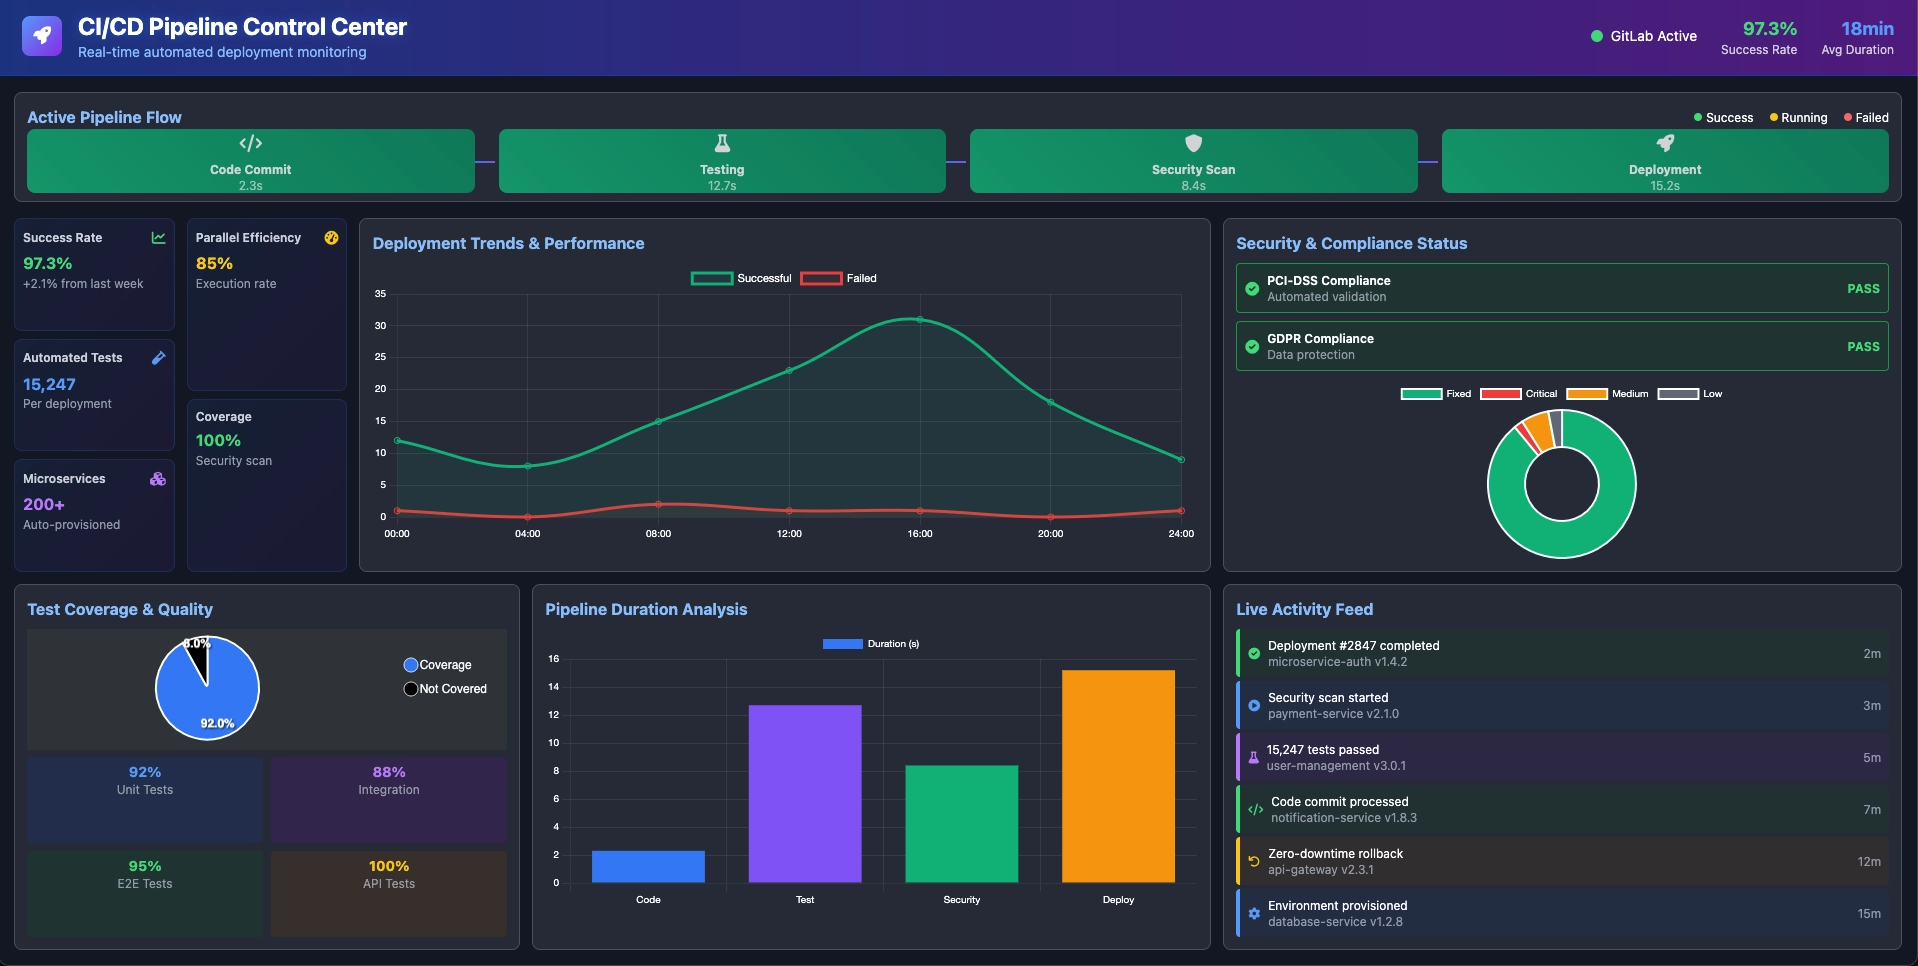This screenshot has width=1918, height=966.
Task: Toggle Not Covered in the coverage pie legend
Action: point(446,689)
